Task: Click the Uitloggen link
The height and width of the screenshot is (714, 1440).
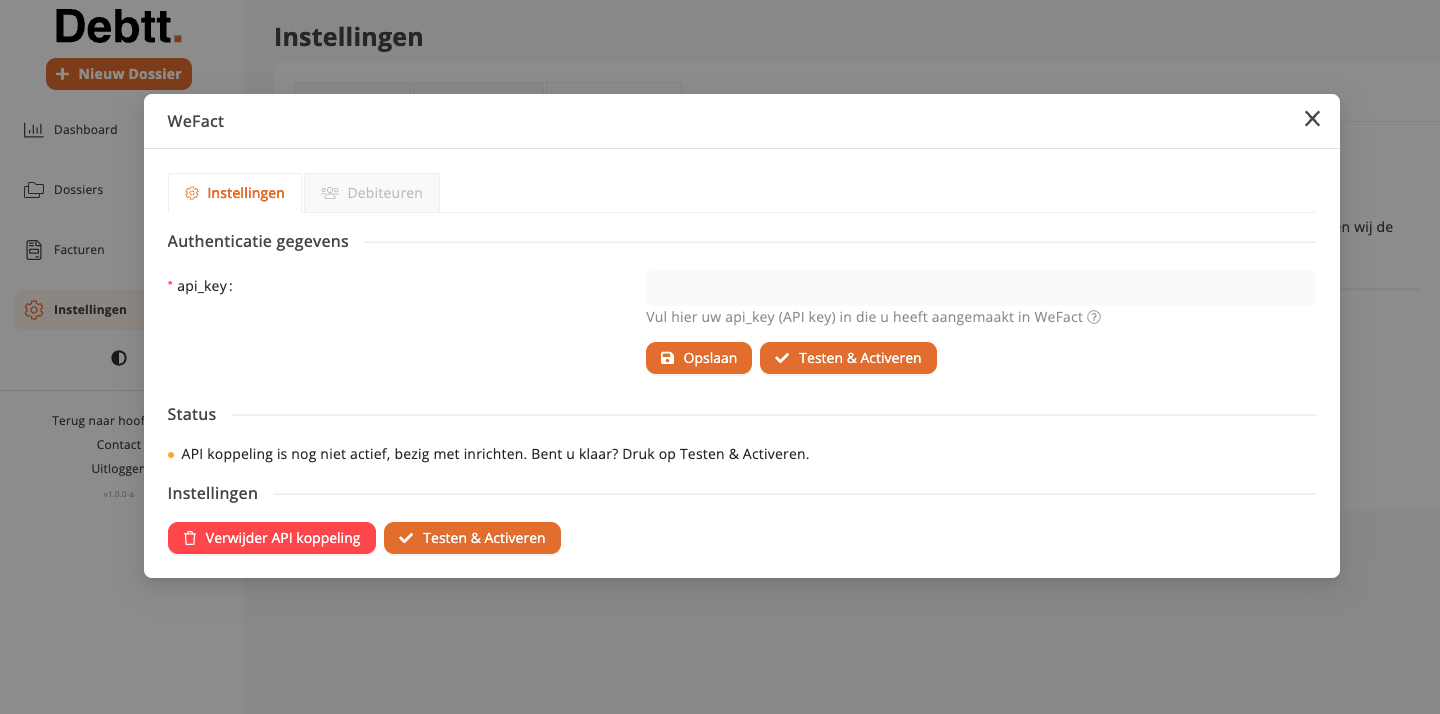Action: coord(117,469)
